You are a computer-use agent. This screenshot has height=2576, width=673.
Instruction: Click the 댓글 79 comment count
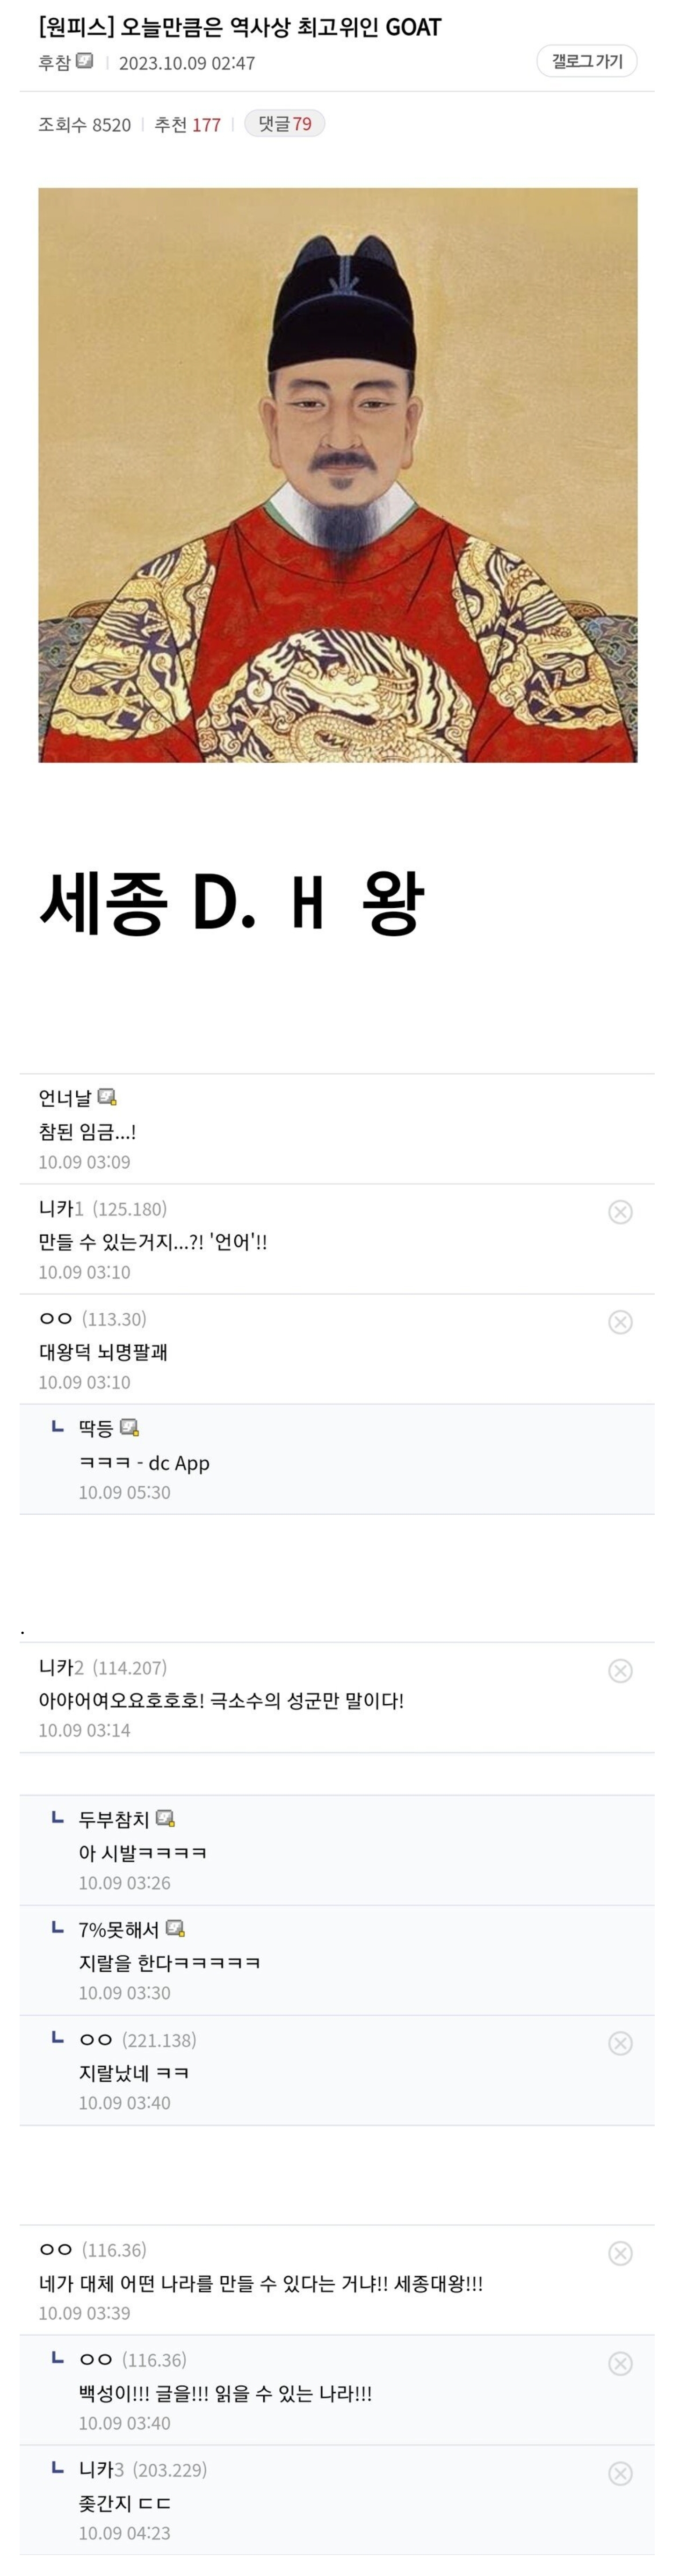tap(285, 124)
